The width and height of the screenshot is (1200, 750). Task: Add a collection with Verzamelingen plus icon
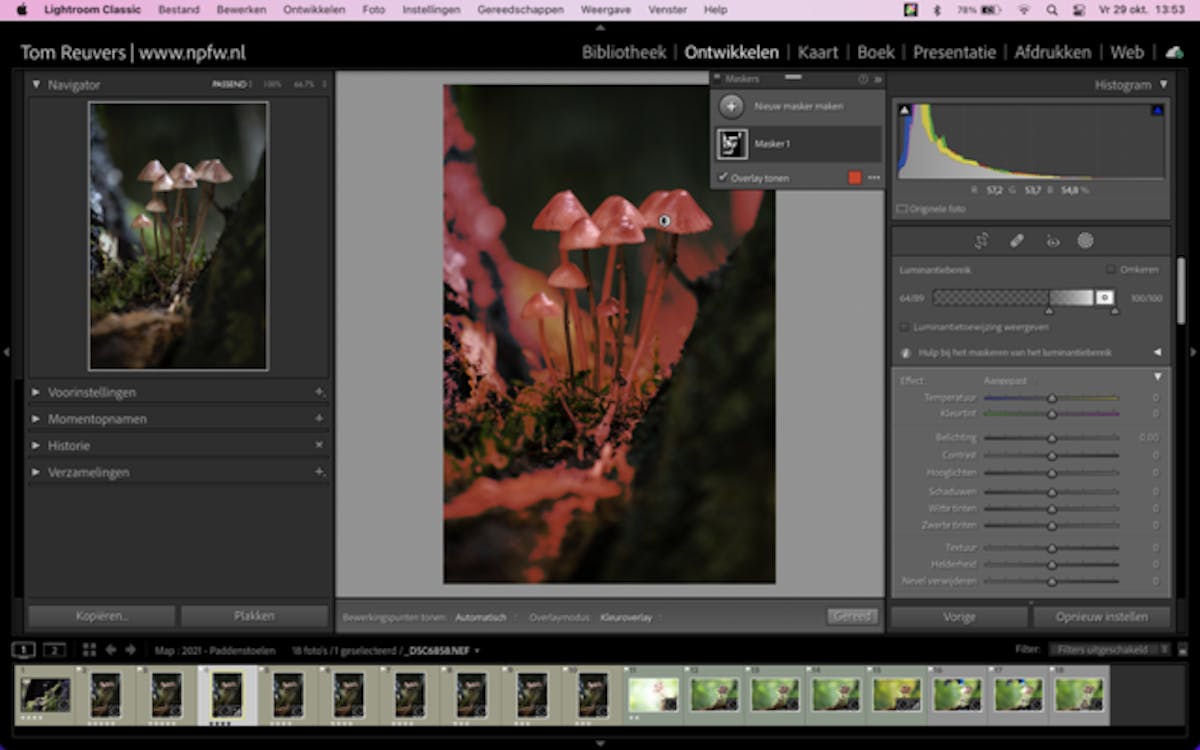click(x=319, y=471)
